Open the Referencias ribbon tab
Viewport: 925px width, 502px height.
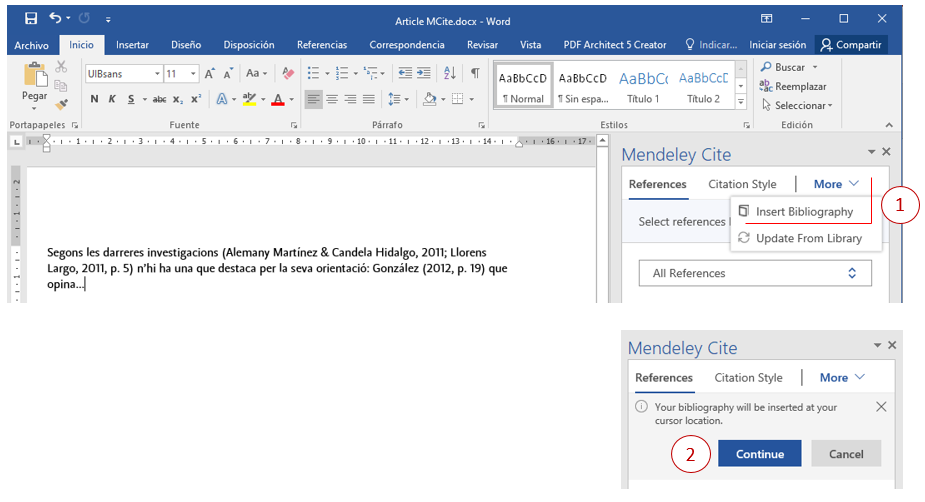[322, 45]
